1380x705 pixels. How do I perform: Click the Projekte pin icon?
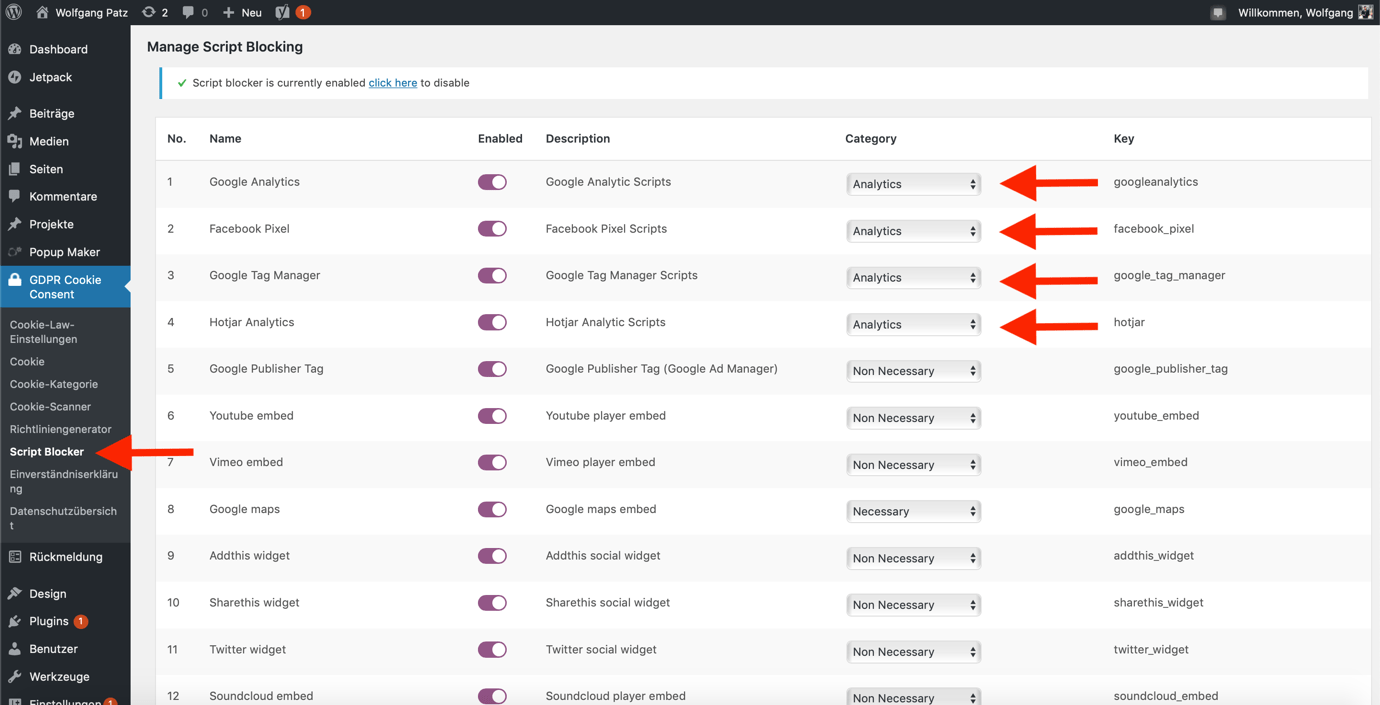[x=15, y=224]
